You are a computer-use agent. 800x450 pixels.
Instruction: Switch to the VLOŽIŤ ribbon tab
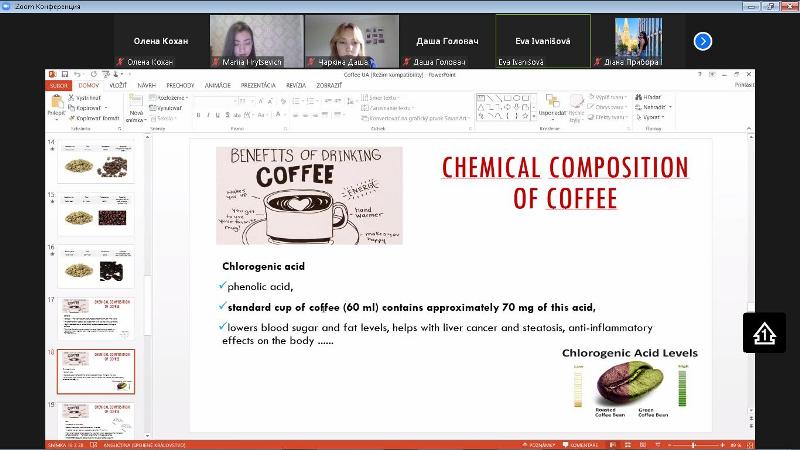(118, 86)
